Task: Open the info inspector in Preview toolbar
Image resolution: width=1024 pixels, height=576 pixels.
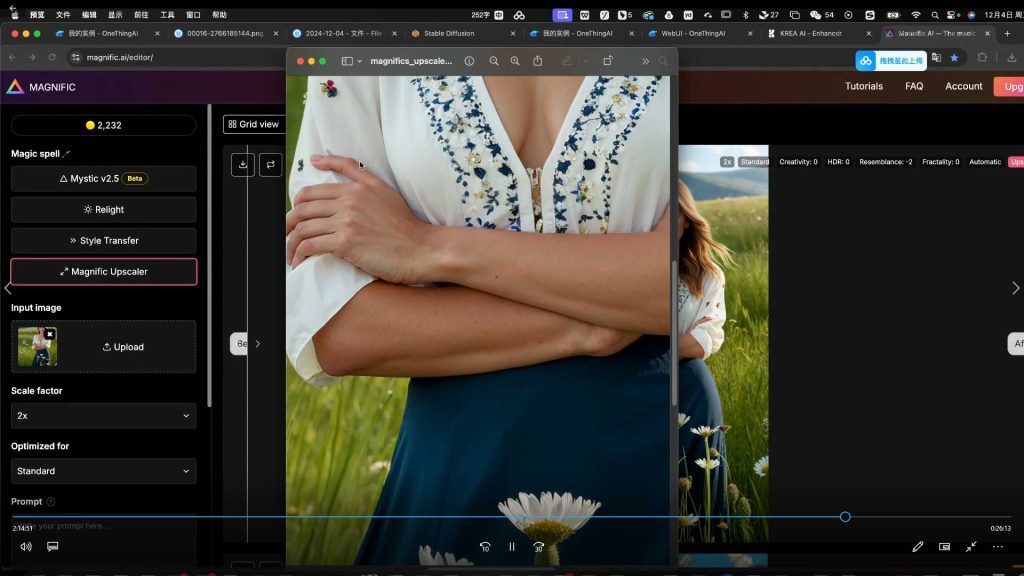Action: click(469, 61)
